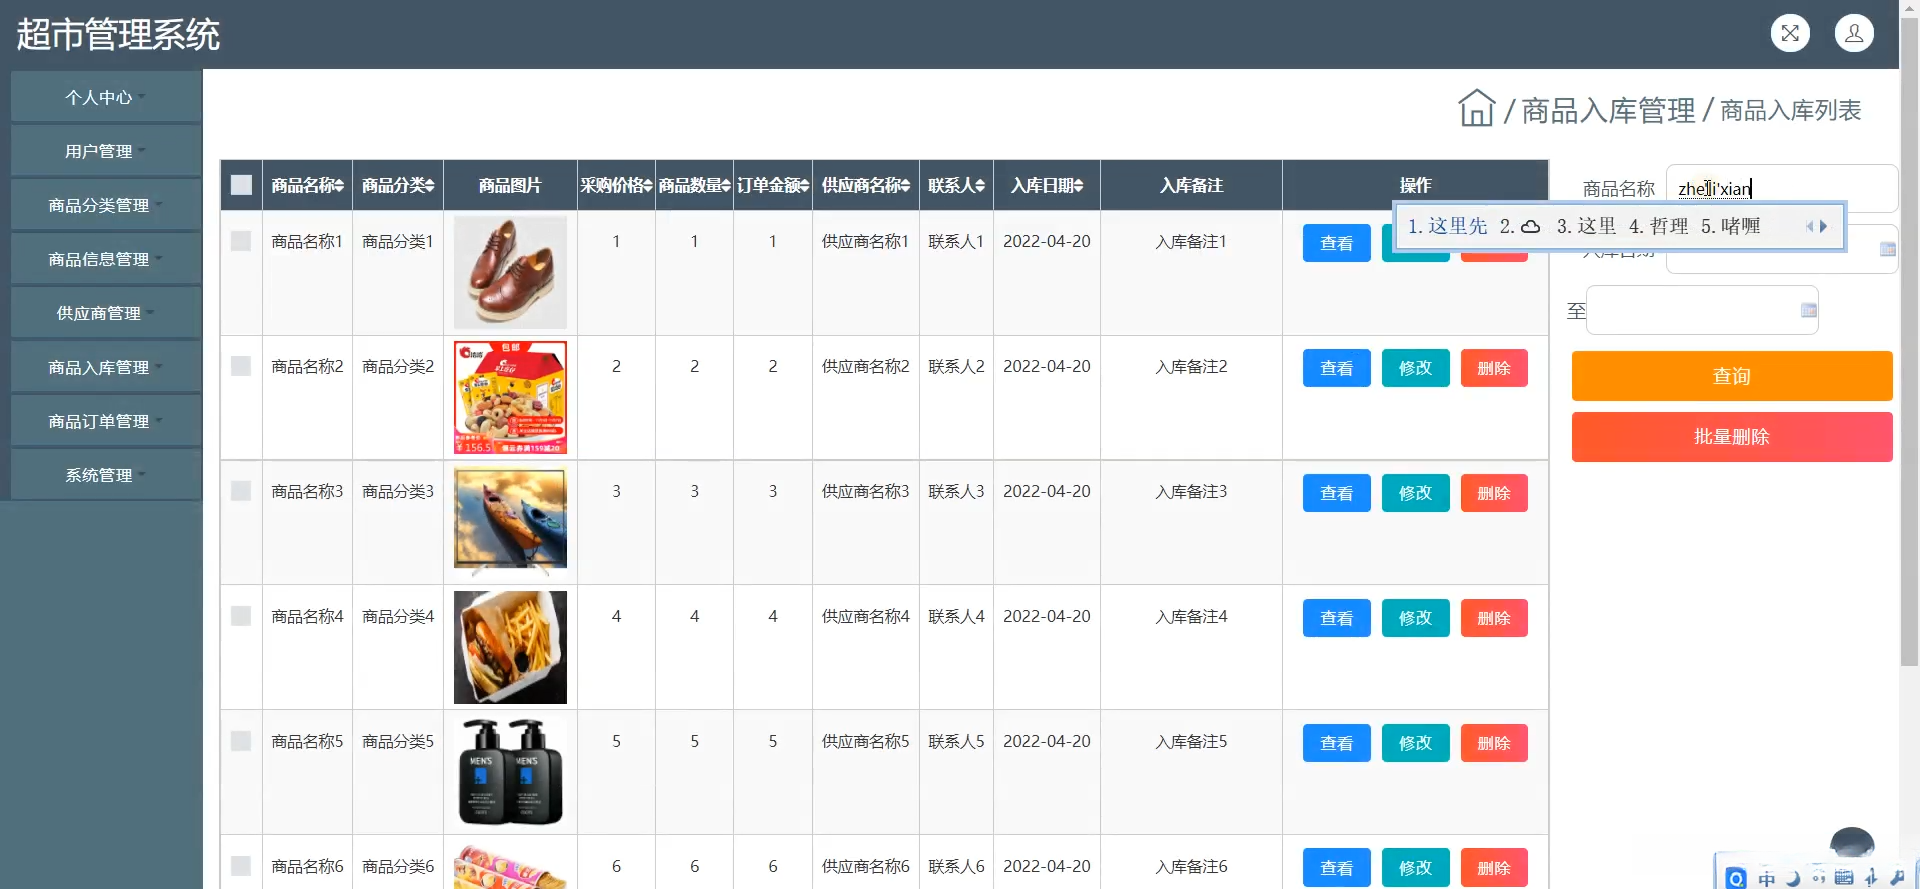Click 修改 for the 商品名称5 row

pyautogui.click(x=1416, y=743)
